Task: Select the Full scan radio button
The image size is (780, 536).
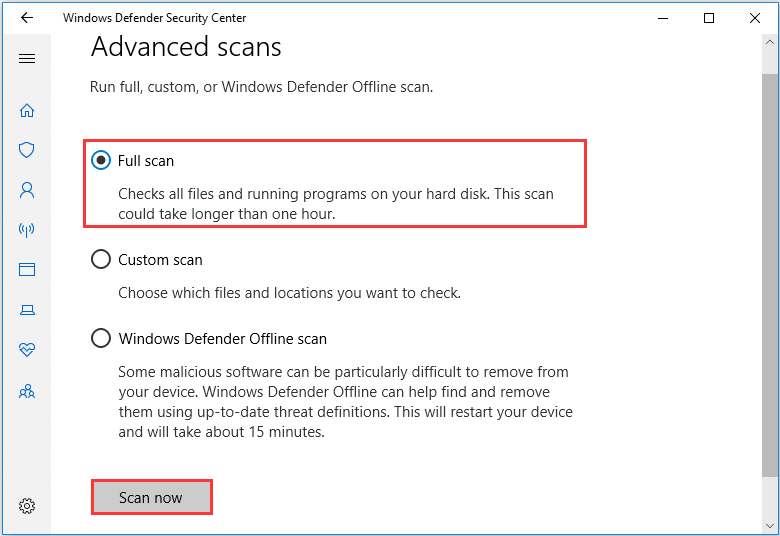Action: click(101, 160)
